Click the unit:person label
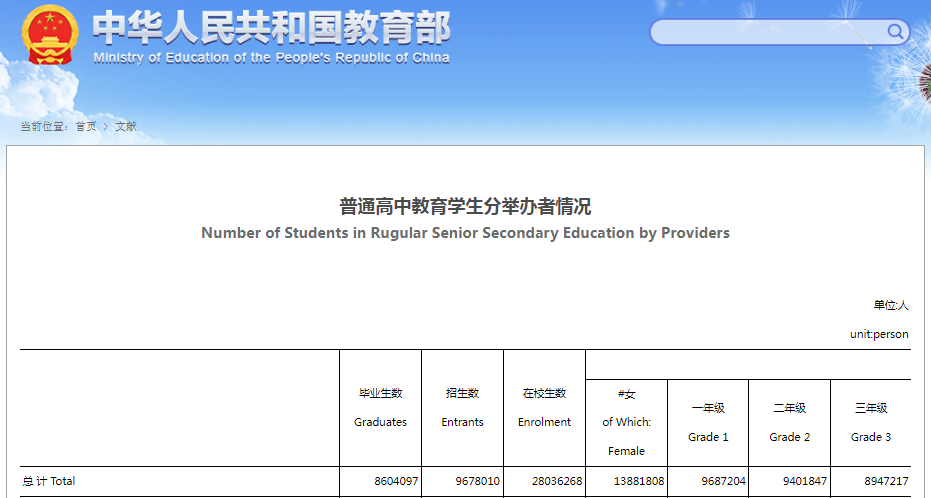Screen dimensions: 931x498 [x=879, y=334]
